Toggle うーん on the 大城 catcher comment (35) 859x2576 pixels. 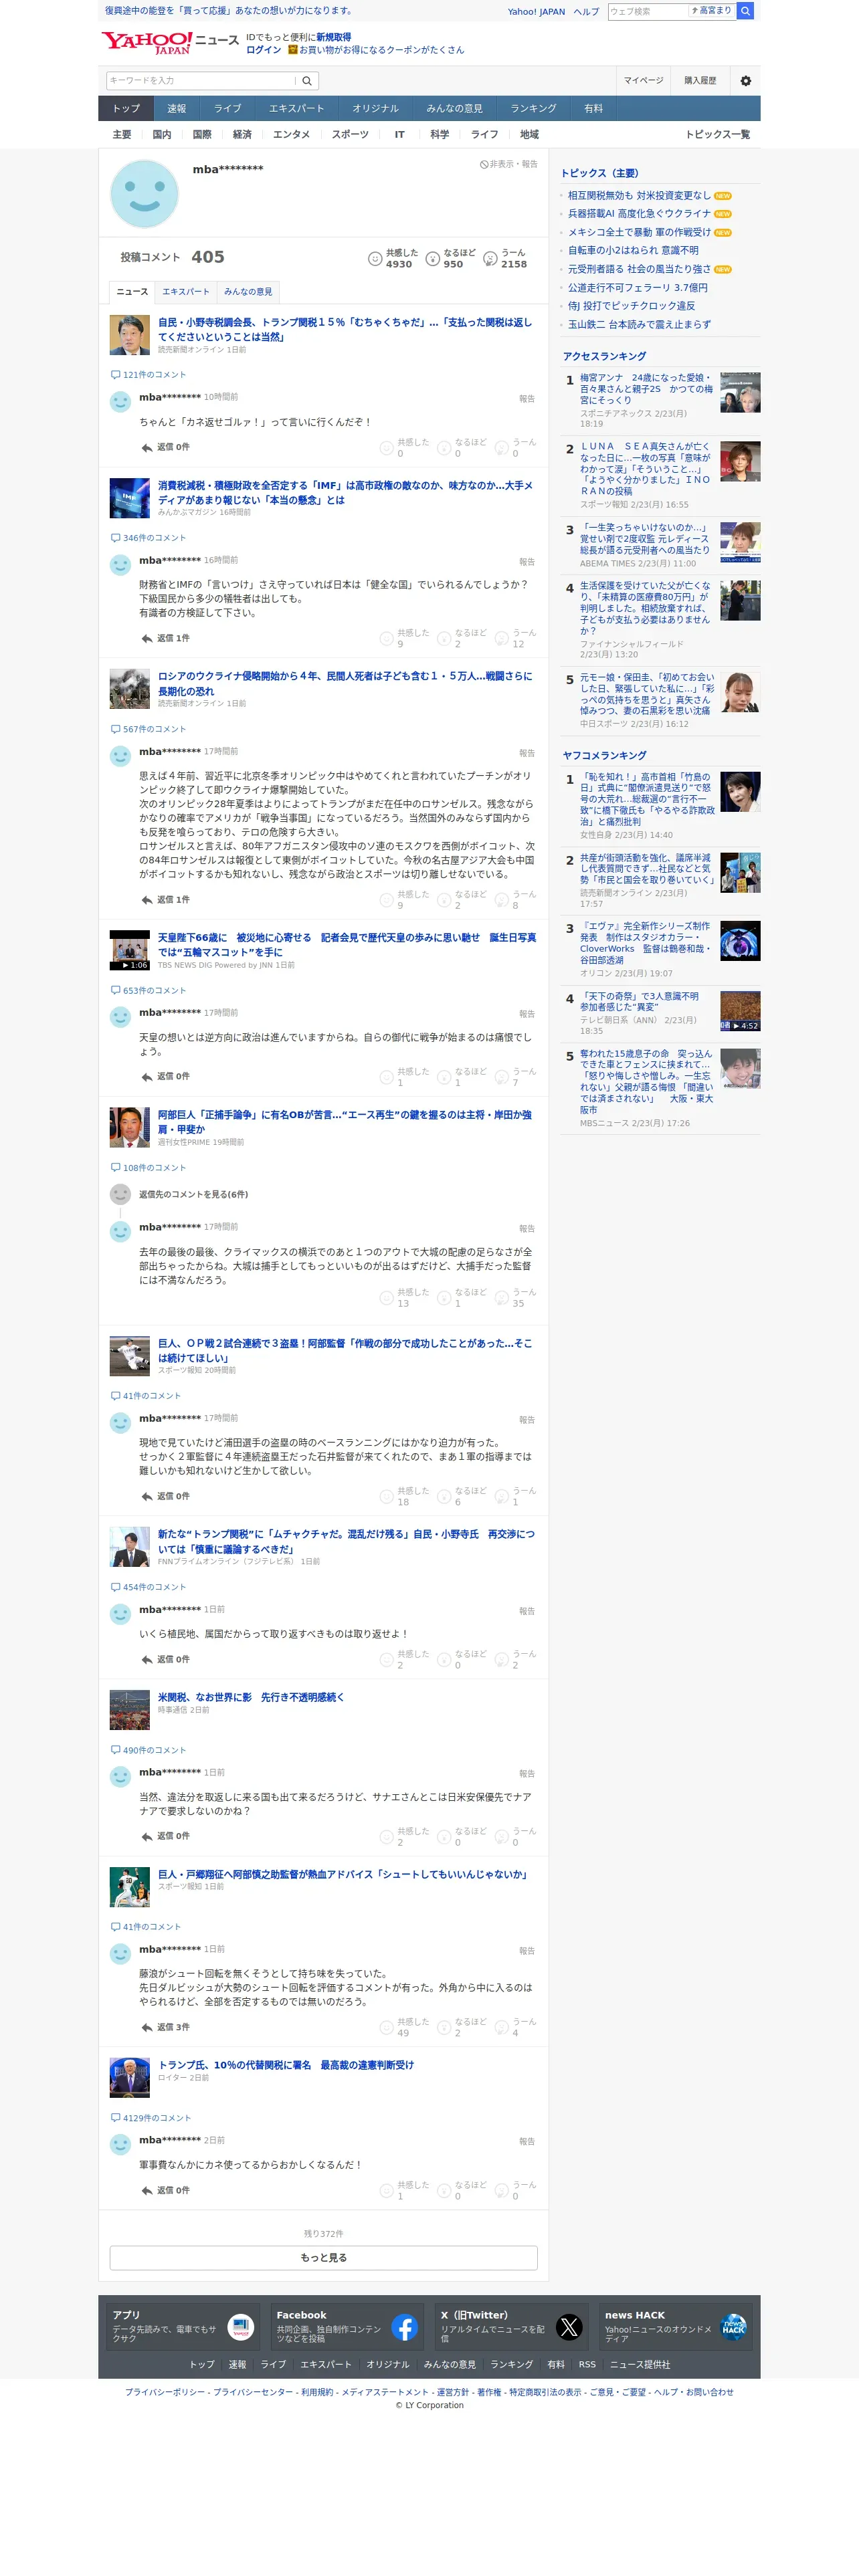516,1297
